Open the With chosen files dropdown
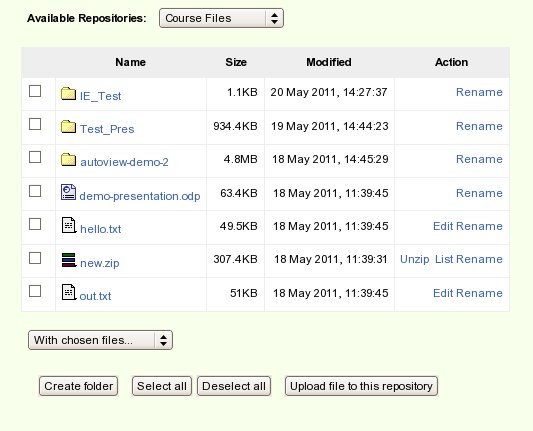Image resolution: width=533 pixels, height=431 pixels. coord(100,340)
